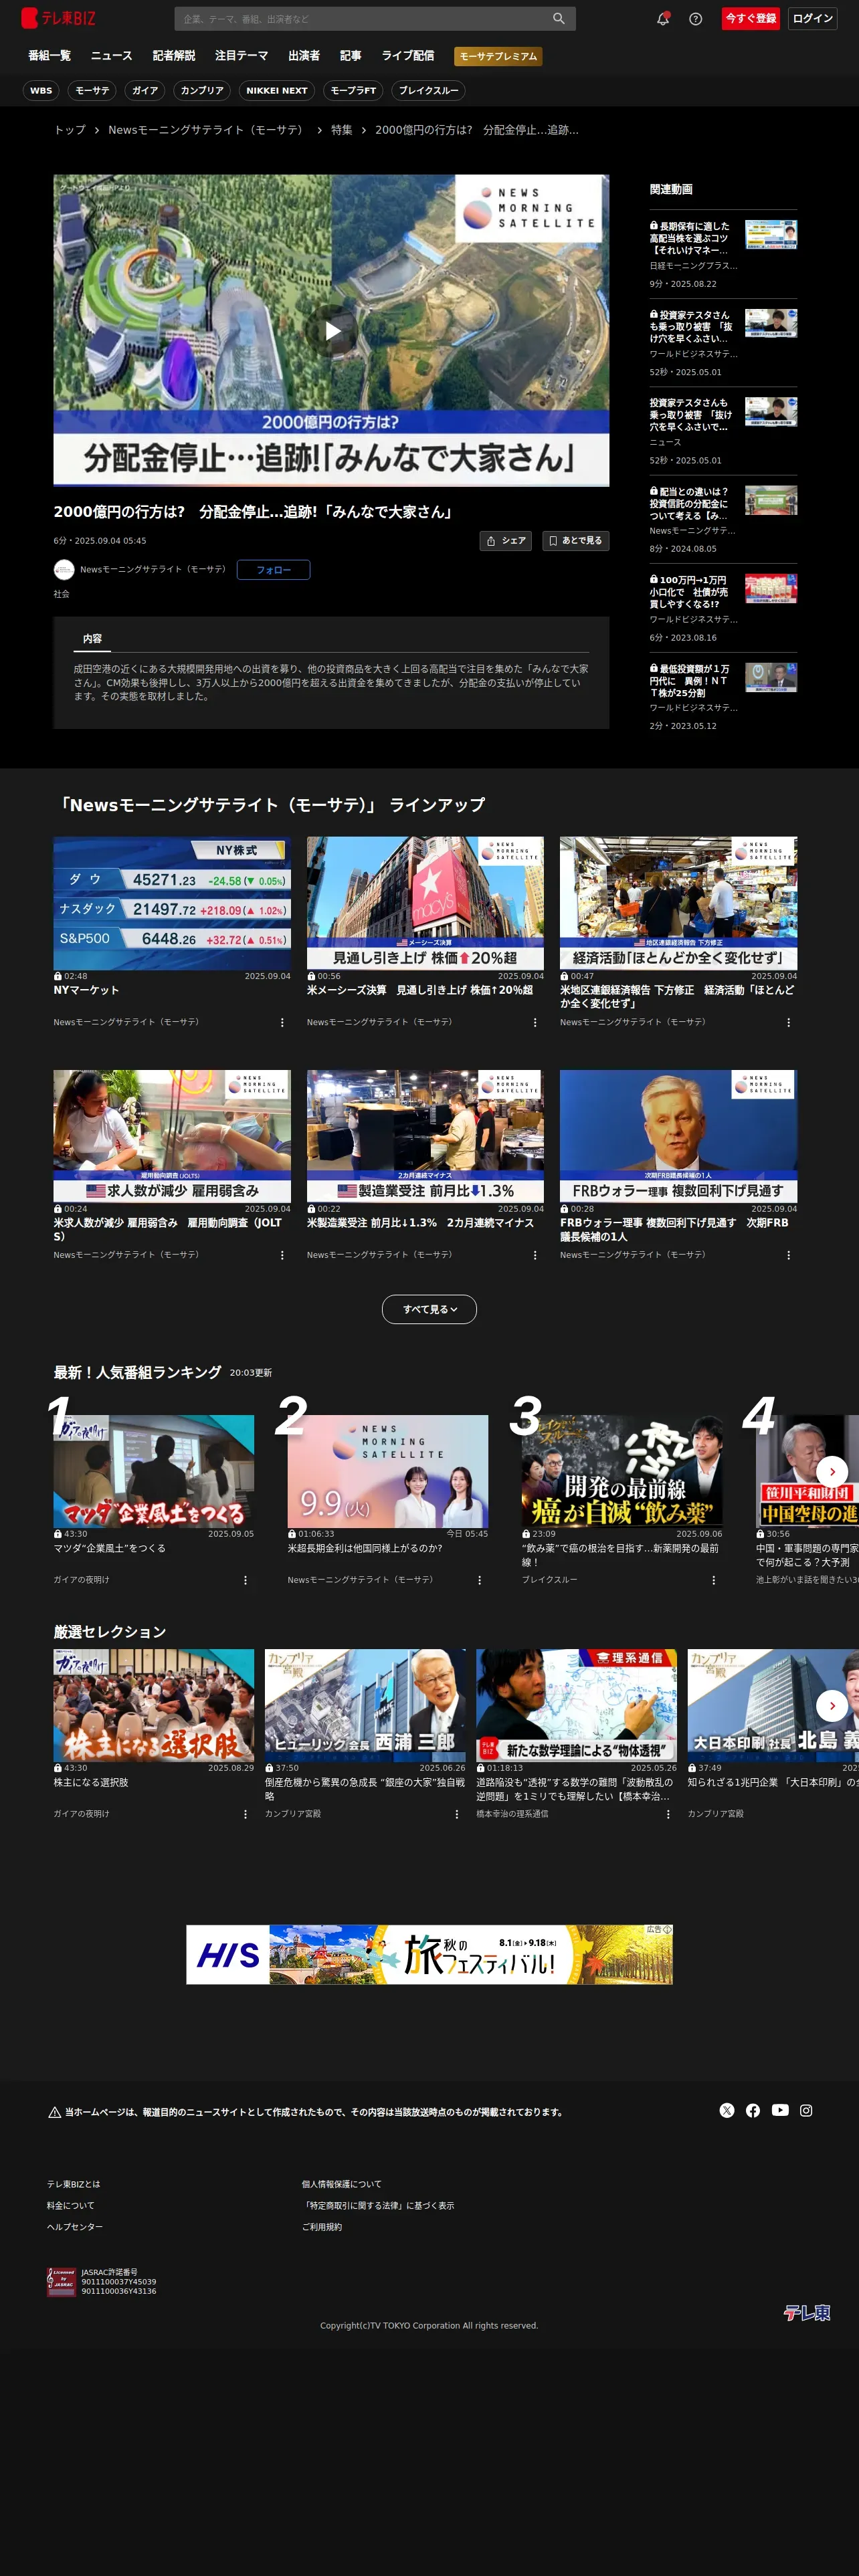Select the モープラFT chip
The height and width of the screenshot is (2576, 859).
353,91
